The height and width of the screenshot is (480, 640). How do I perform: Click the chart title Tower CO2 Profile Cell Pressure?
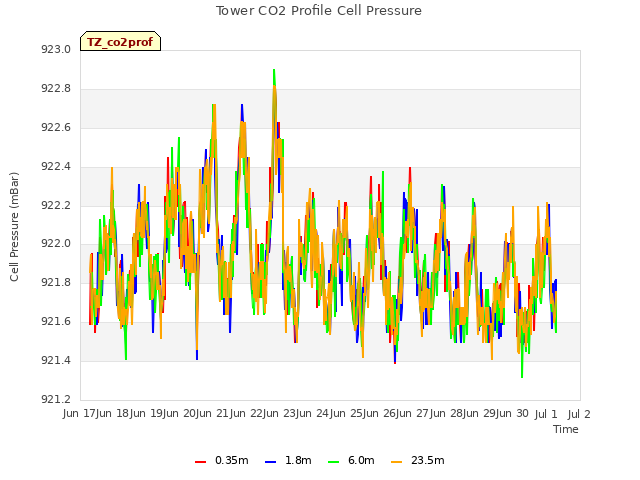318,11
